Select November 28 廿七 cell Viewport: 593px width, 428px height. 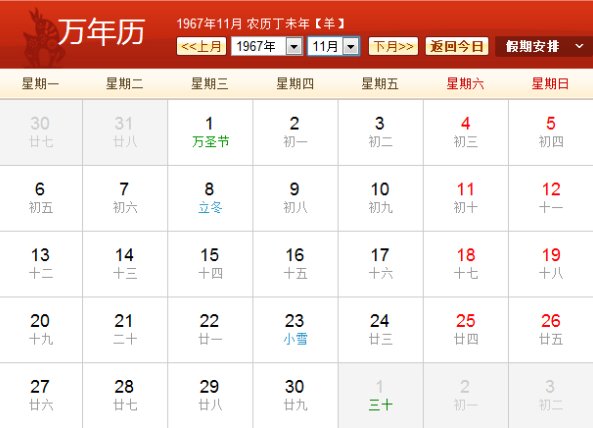(125, 395)
